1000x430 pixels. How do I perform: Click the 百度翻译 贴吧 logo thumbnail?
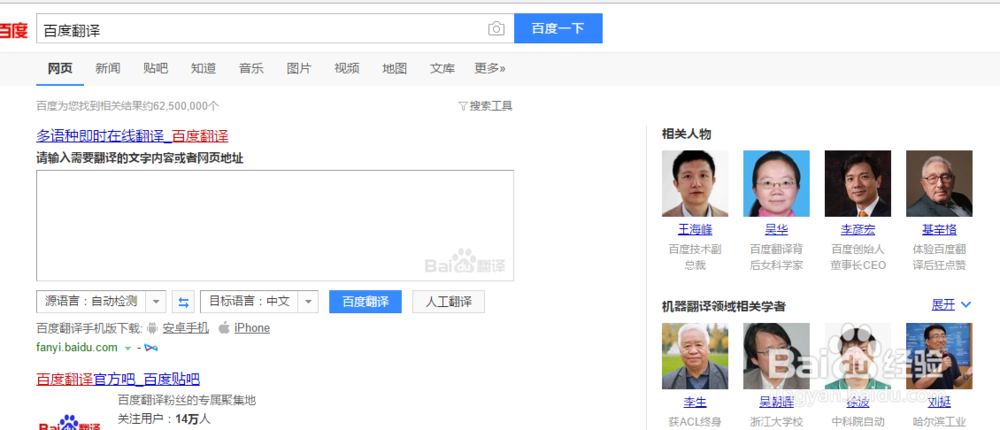pos(70,422)
